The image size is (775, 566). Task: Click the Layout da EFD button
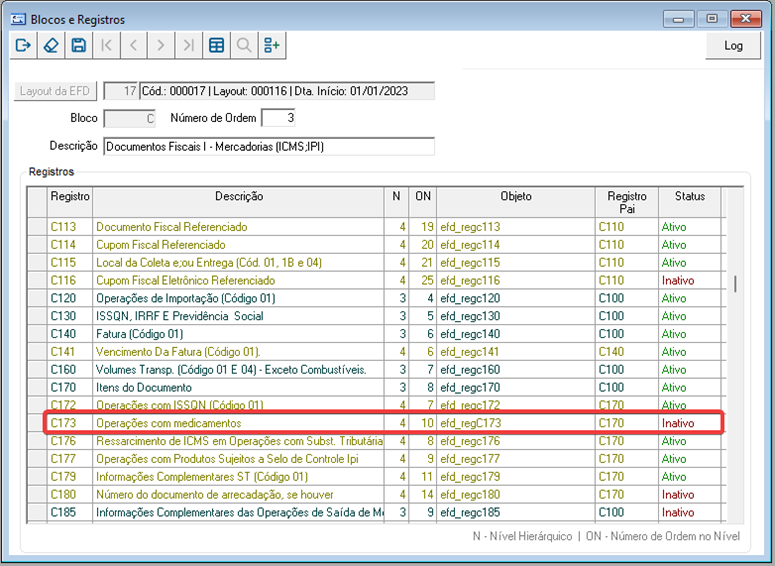[x=54, y=91]
